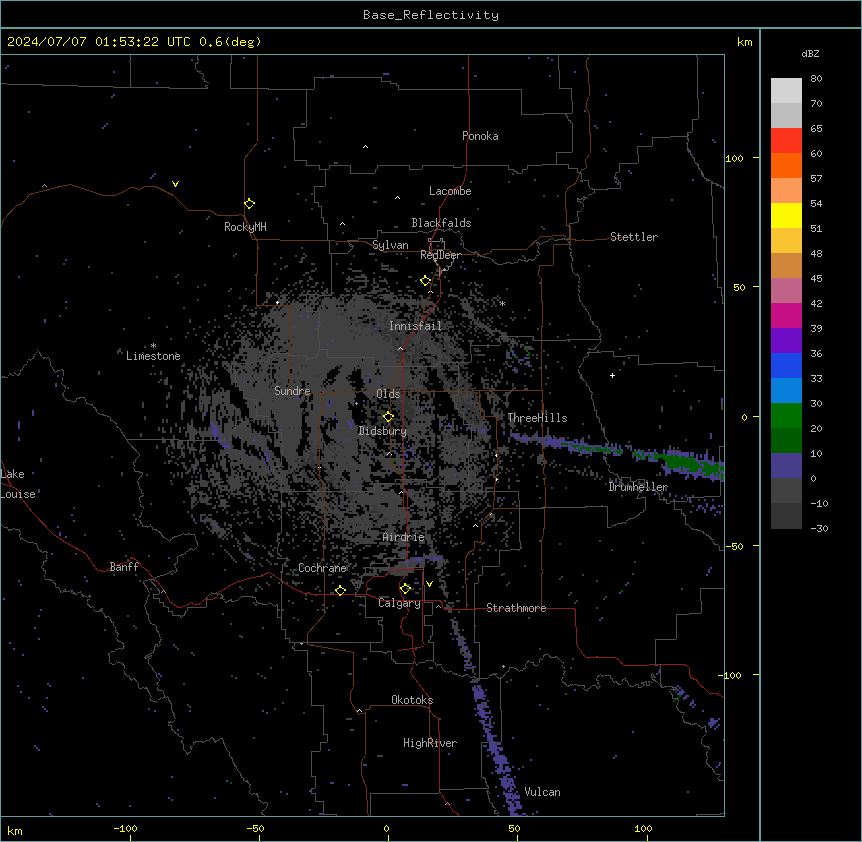
Task: Select the magenta 42-39 dBZ legend swatch
Action: pos(786,315)
